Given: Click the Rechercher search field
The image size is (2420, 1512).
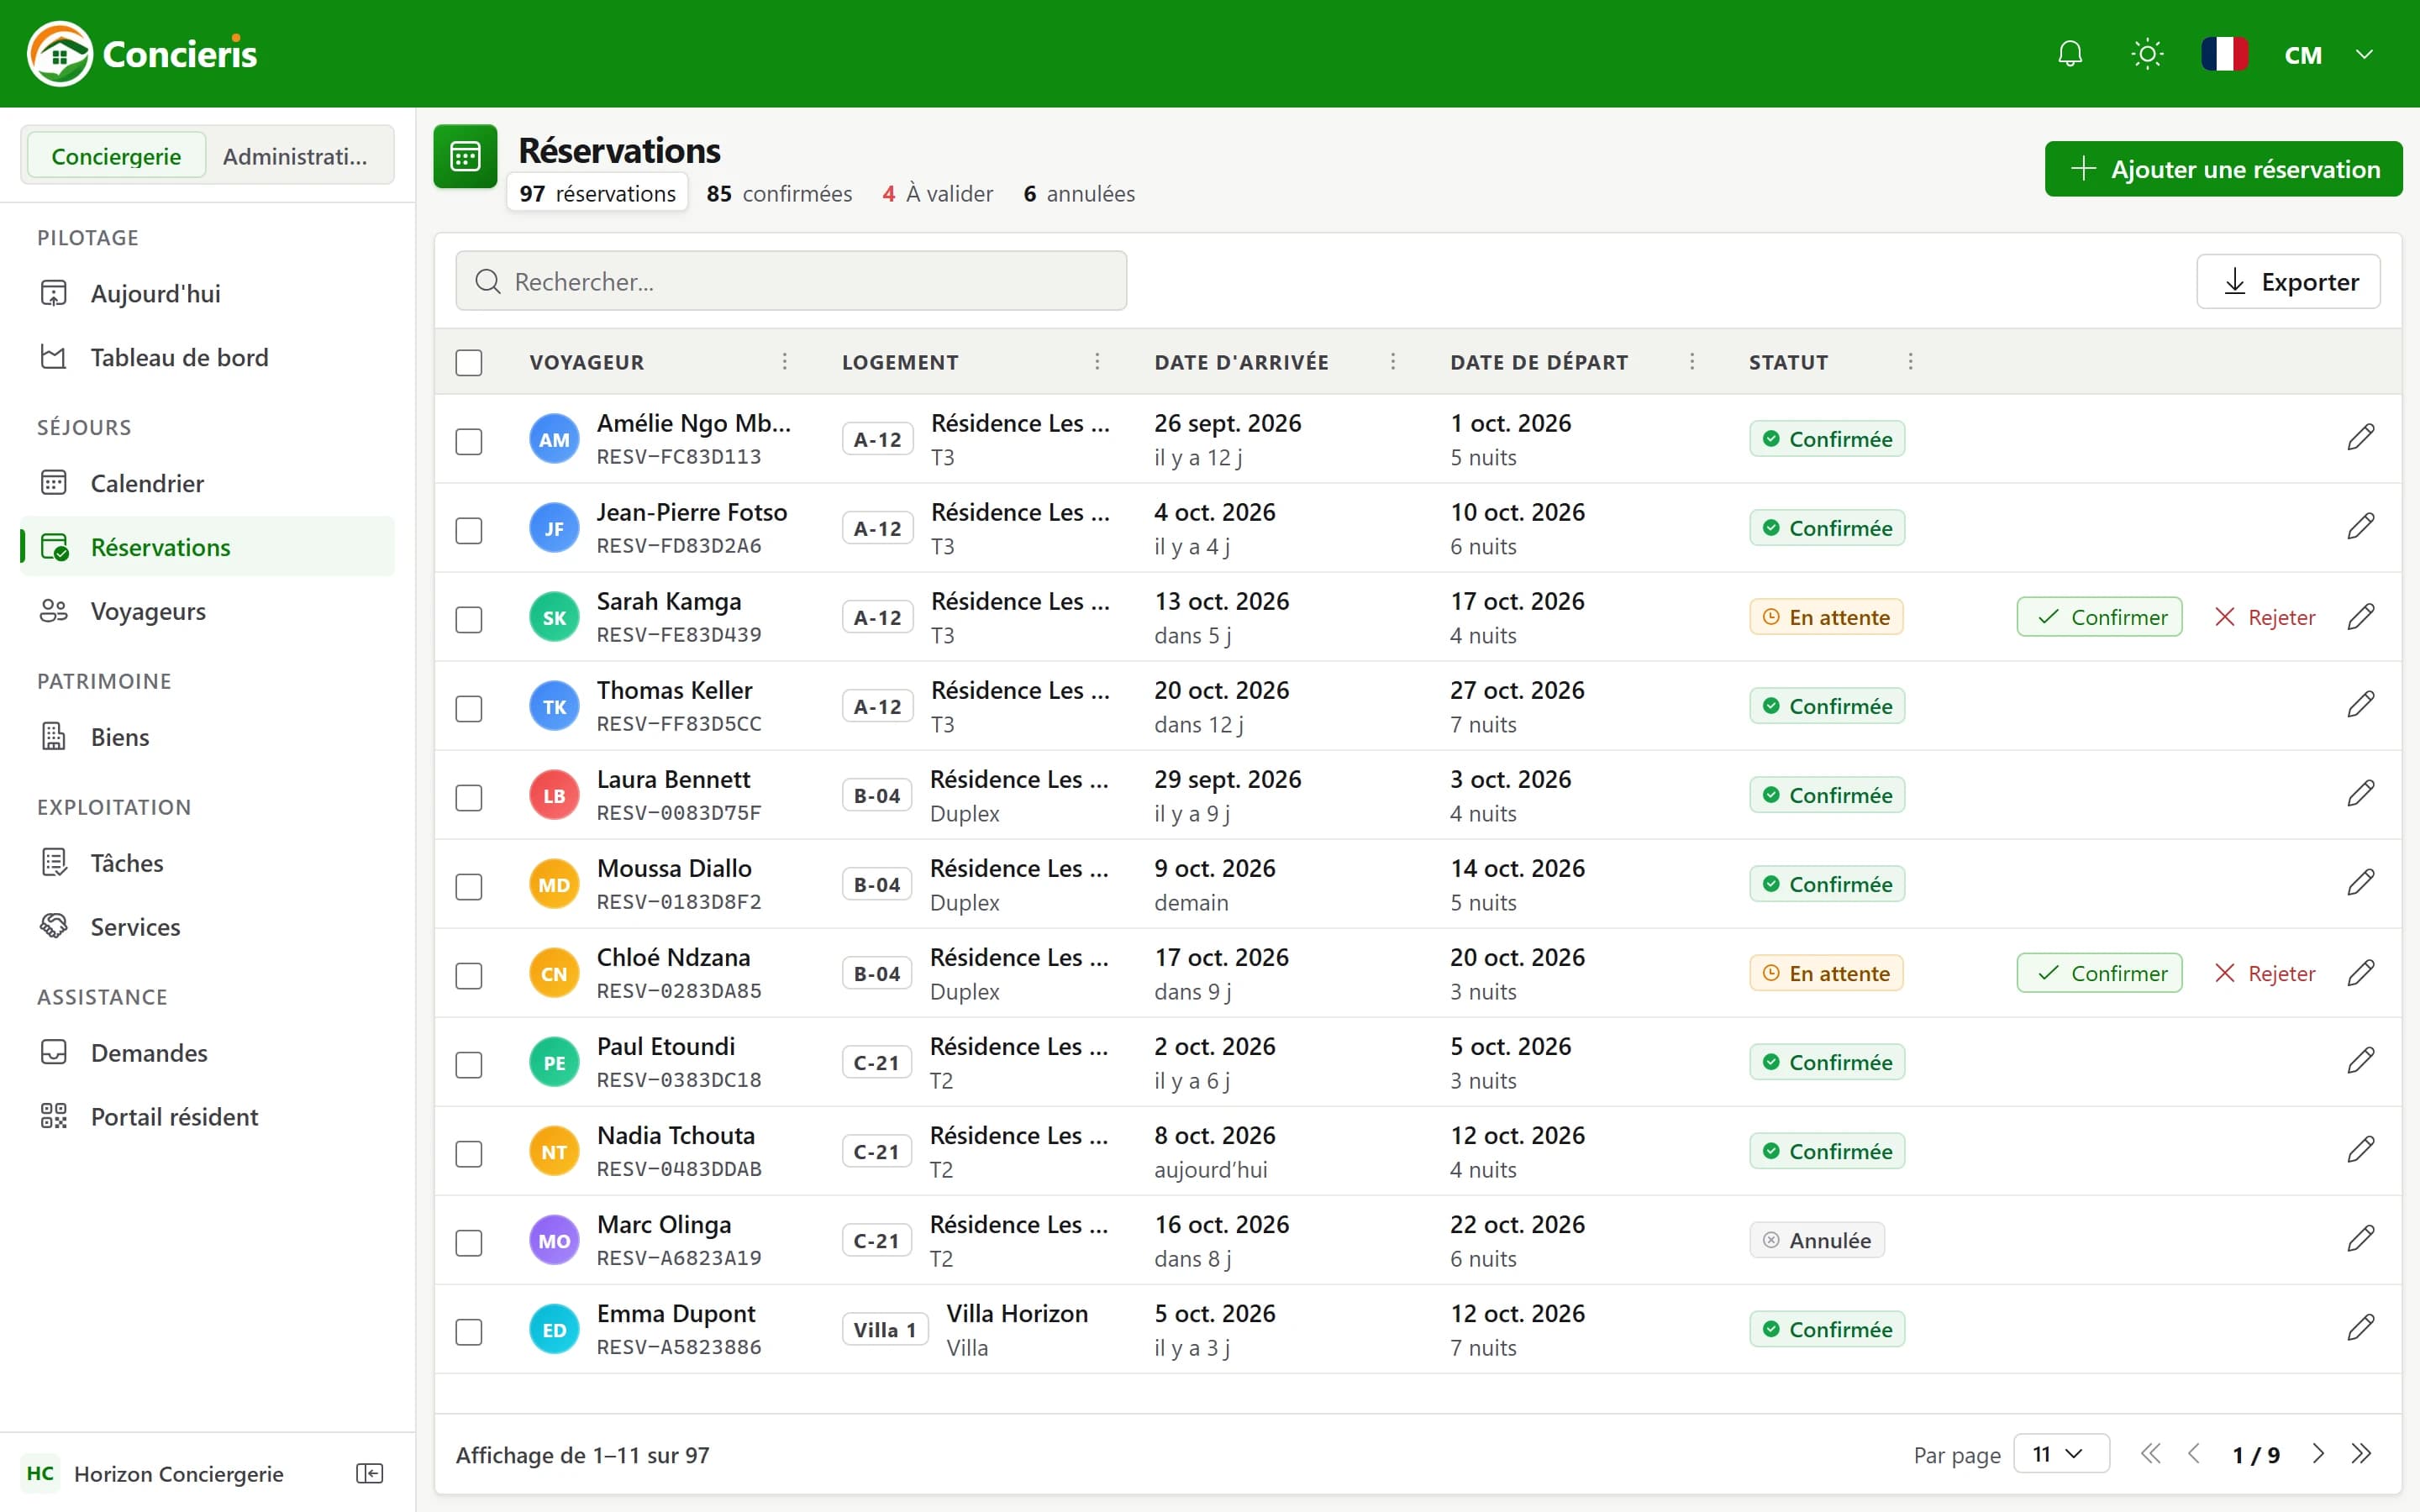Looking at the screenshot, I should [791, 281].
